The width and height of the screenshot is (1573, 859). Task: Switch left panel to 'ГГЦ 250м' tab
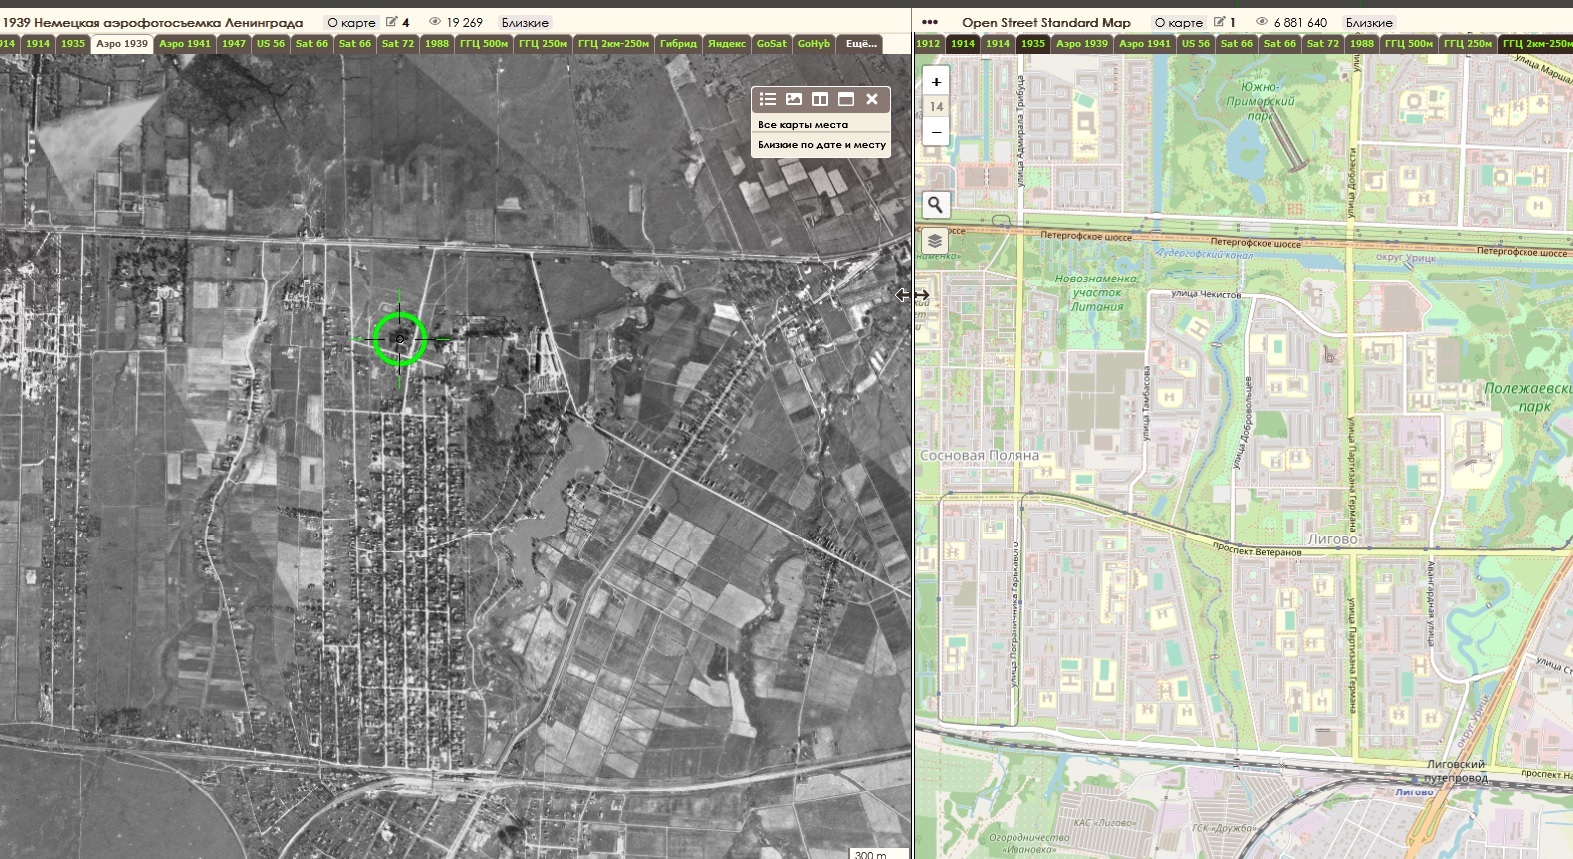543,44
